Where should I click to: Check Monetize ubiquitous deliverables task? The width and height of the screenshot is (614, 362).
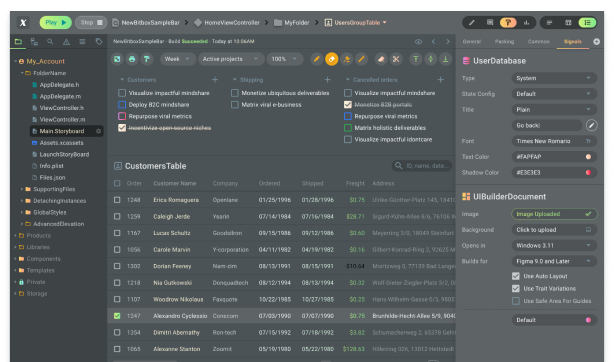coord(235,93)
